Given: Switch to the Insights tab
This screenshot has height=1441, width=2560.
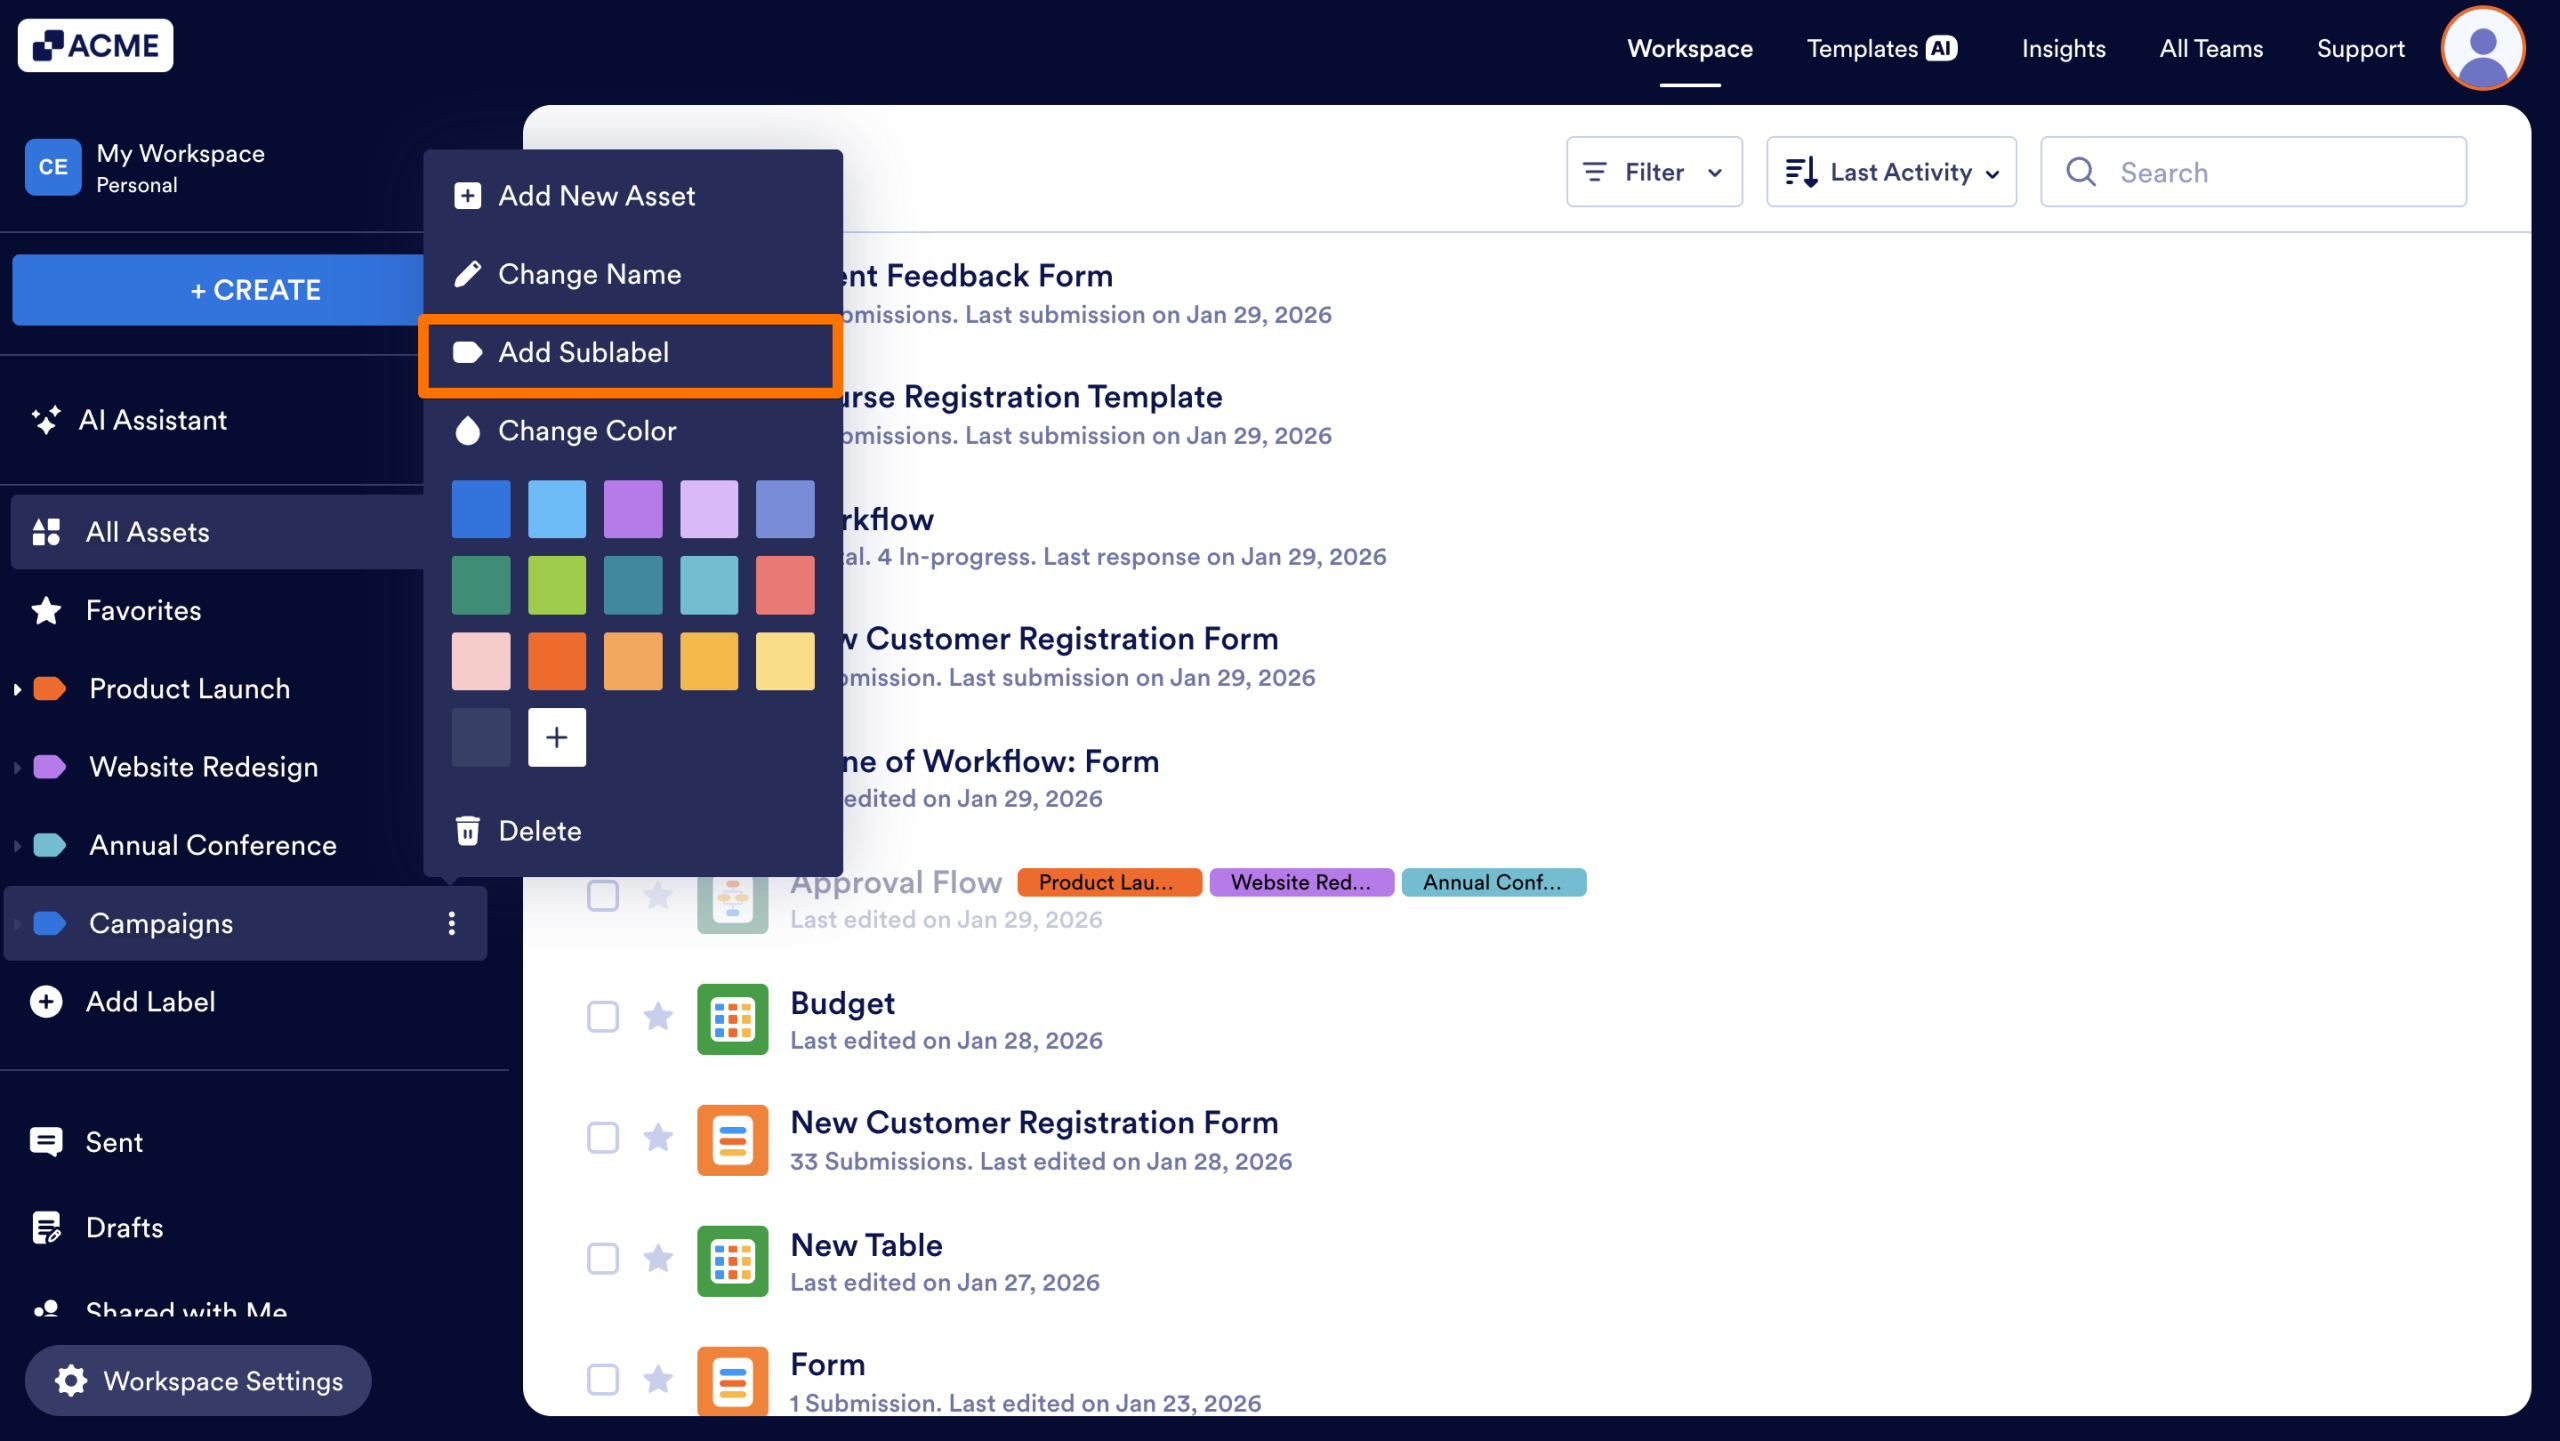Looking at the screenshot, I should [x=2063, y=48].
